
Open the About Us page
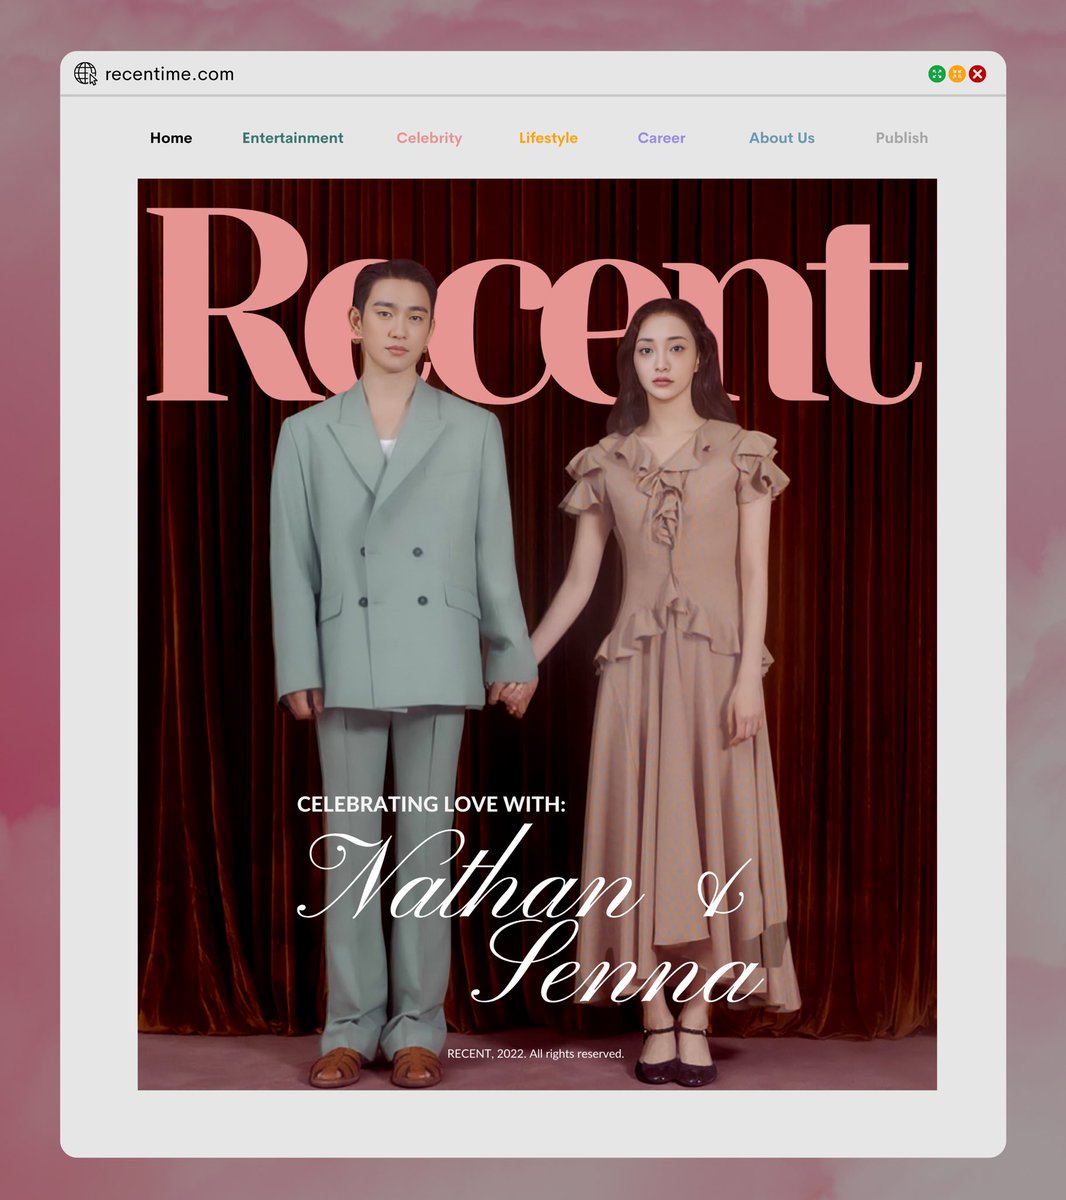782,138
